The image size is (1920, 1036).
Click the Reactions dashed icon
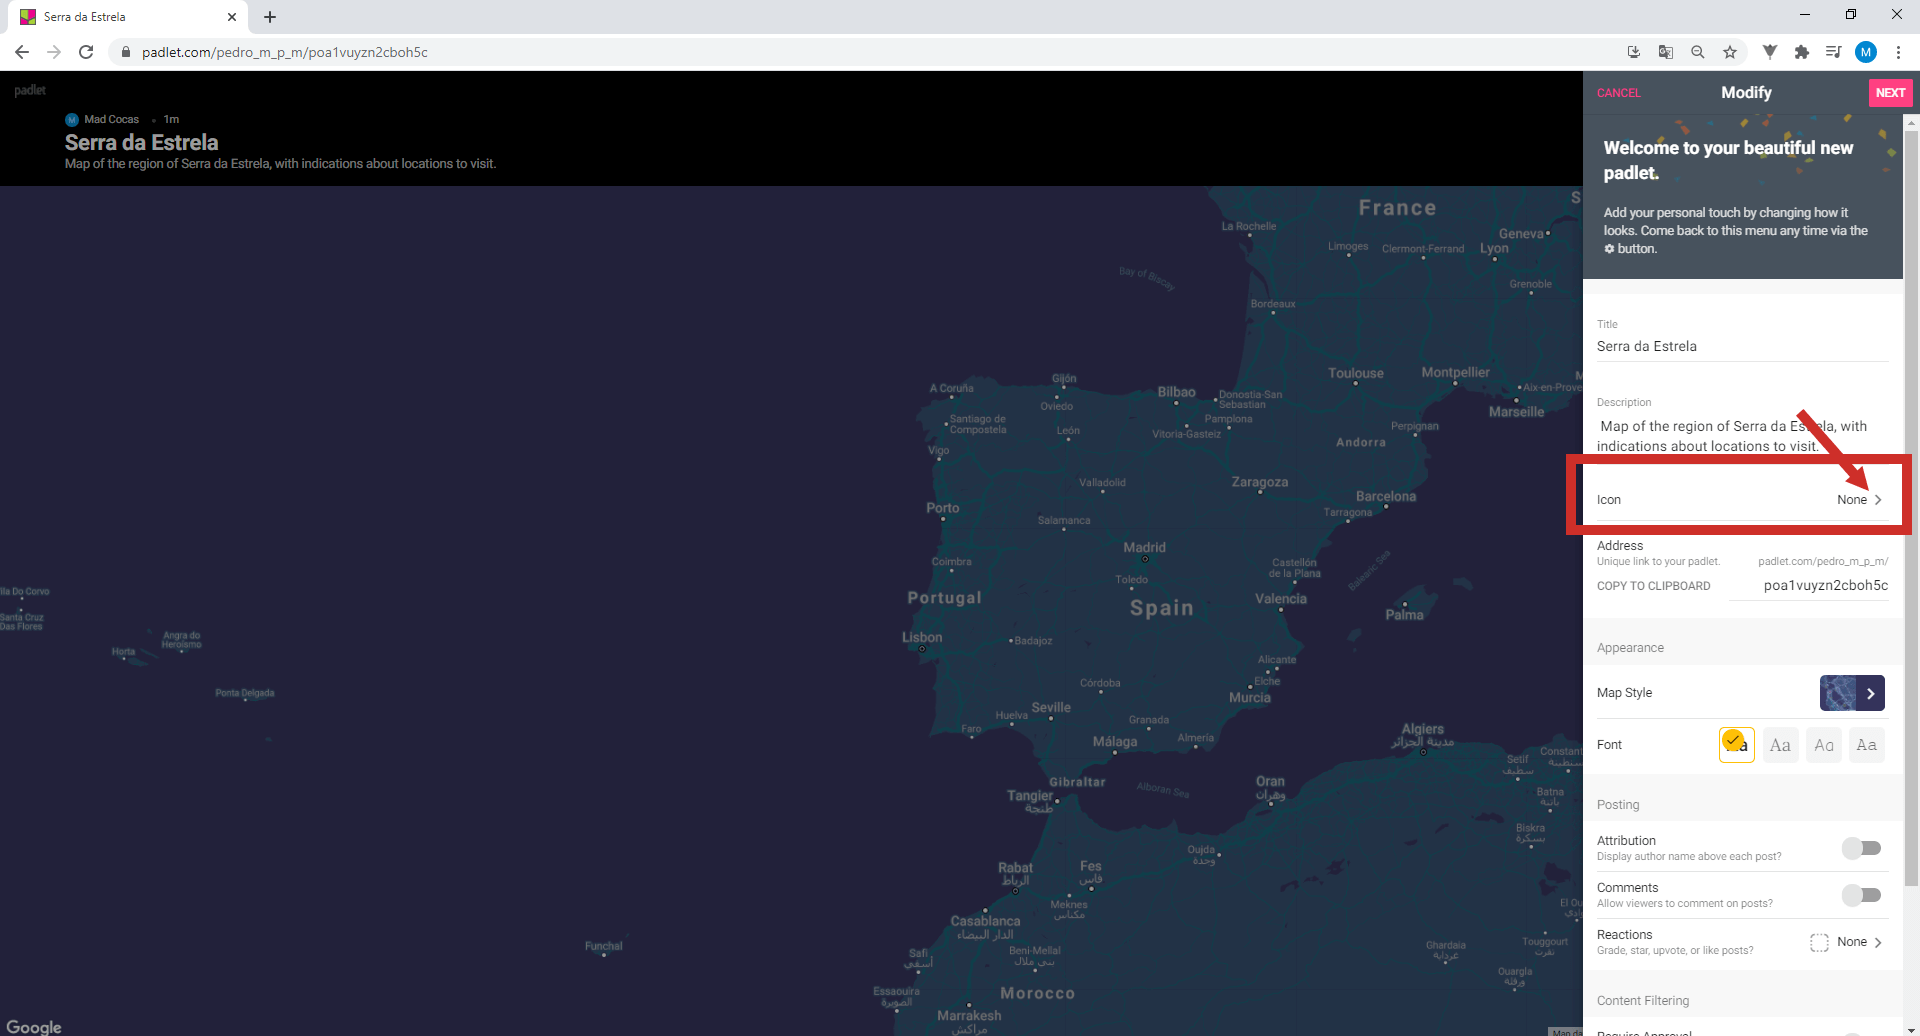(x=1819, y=942)
